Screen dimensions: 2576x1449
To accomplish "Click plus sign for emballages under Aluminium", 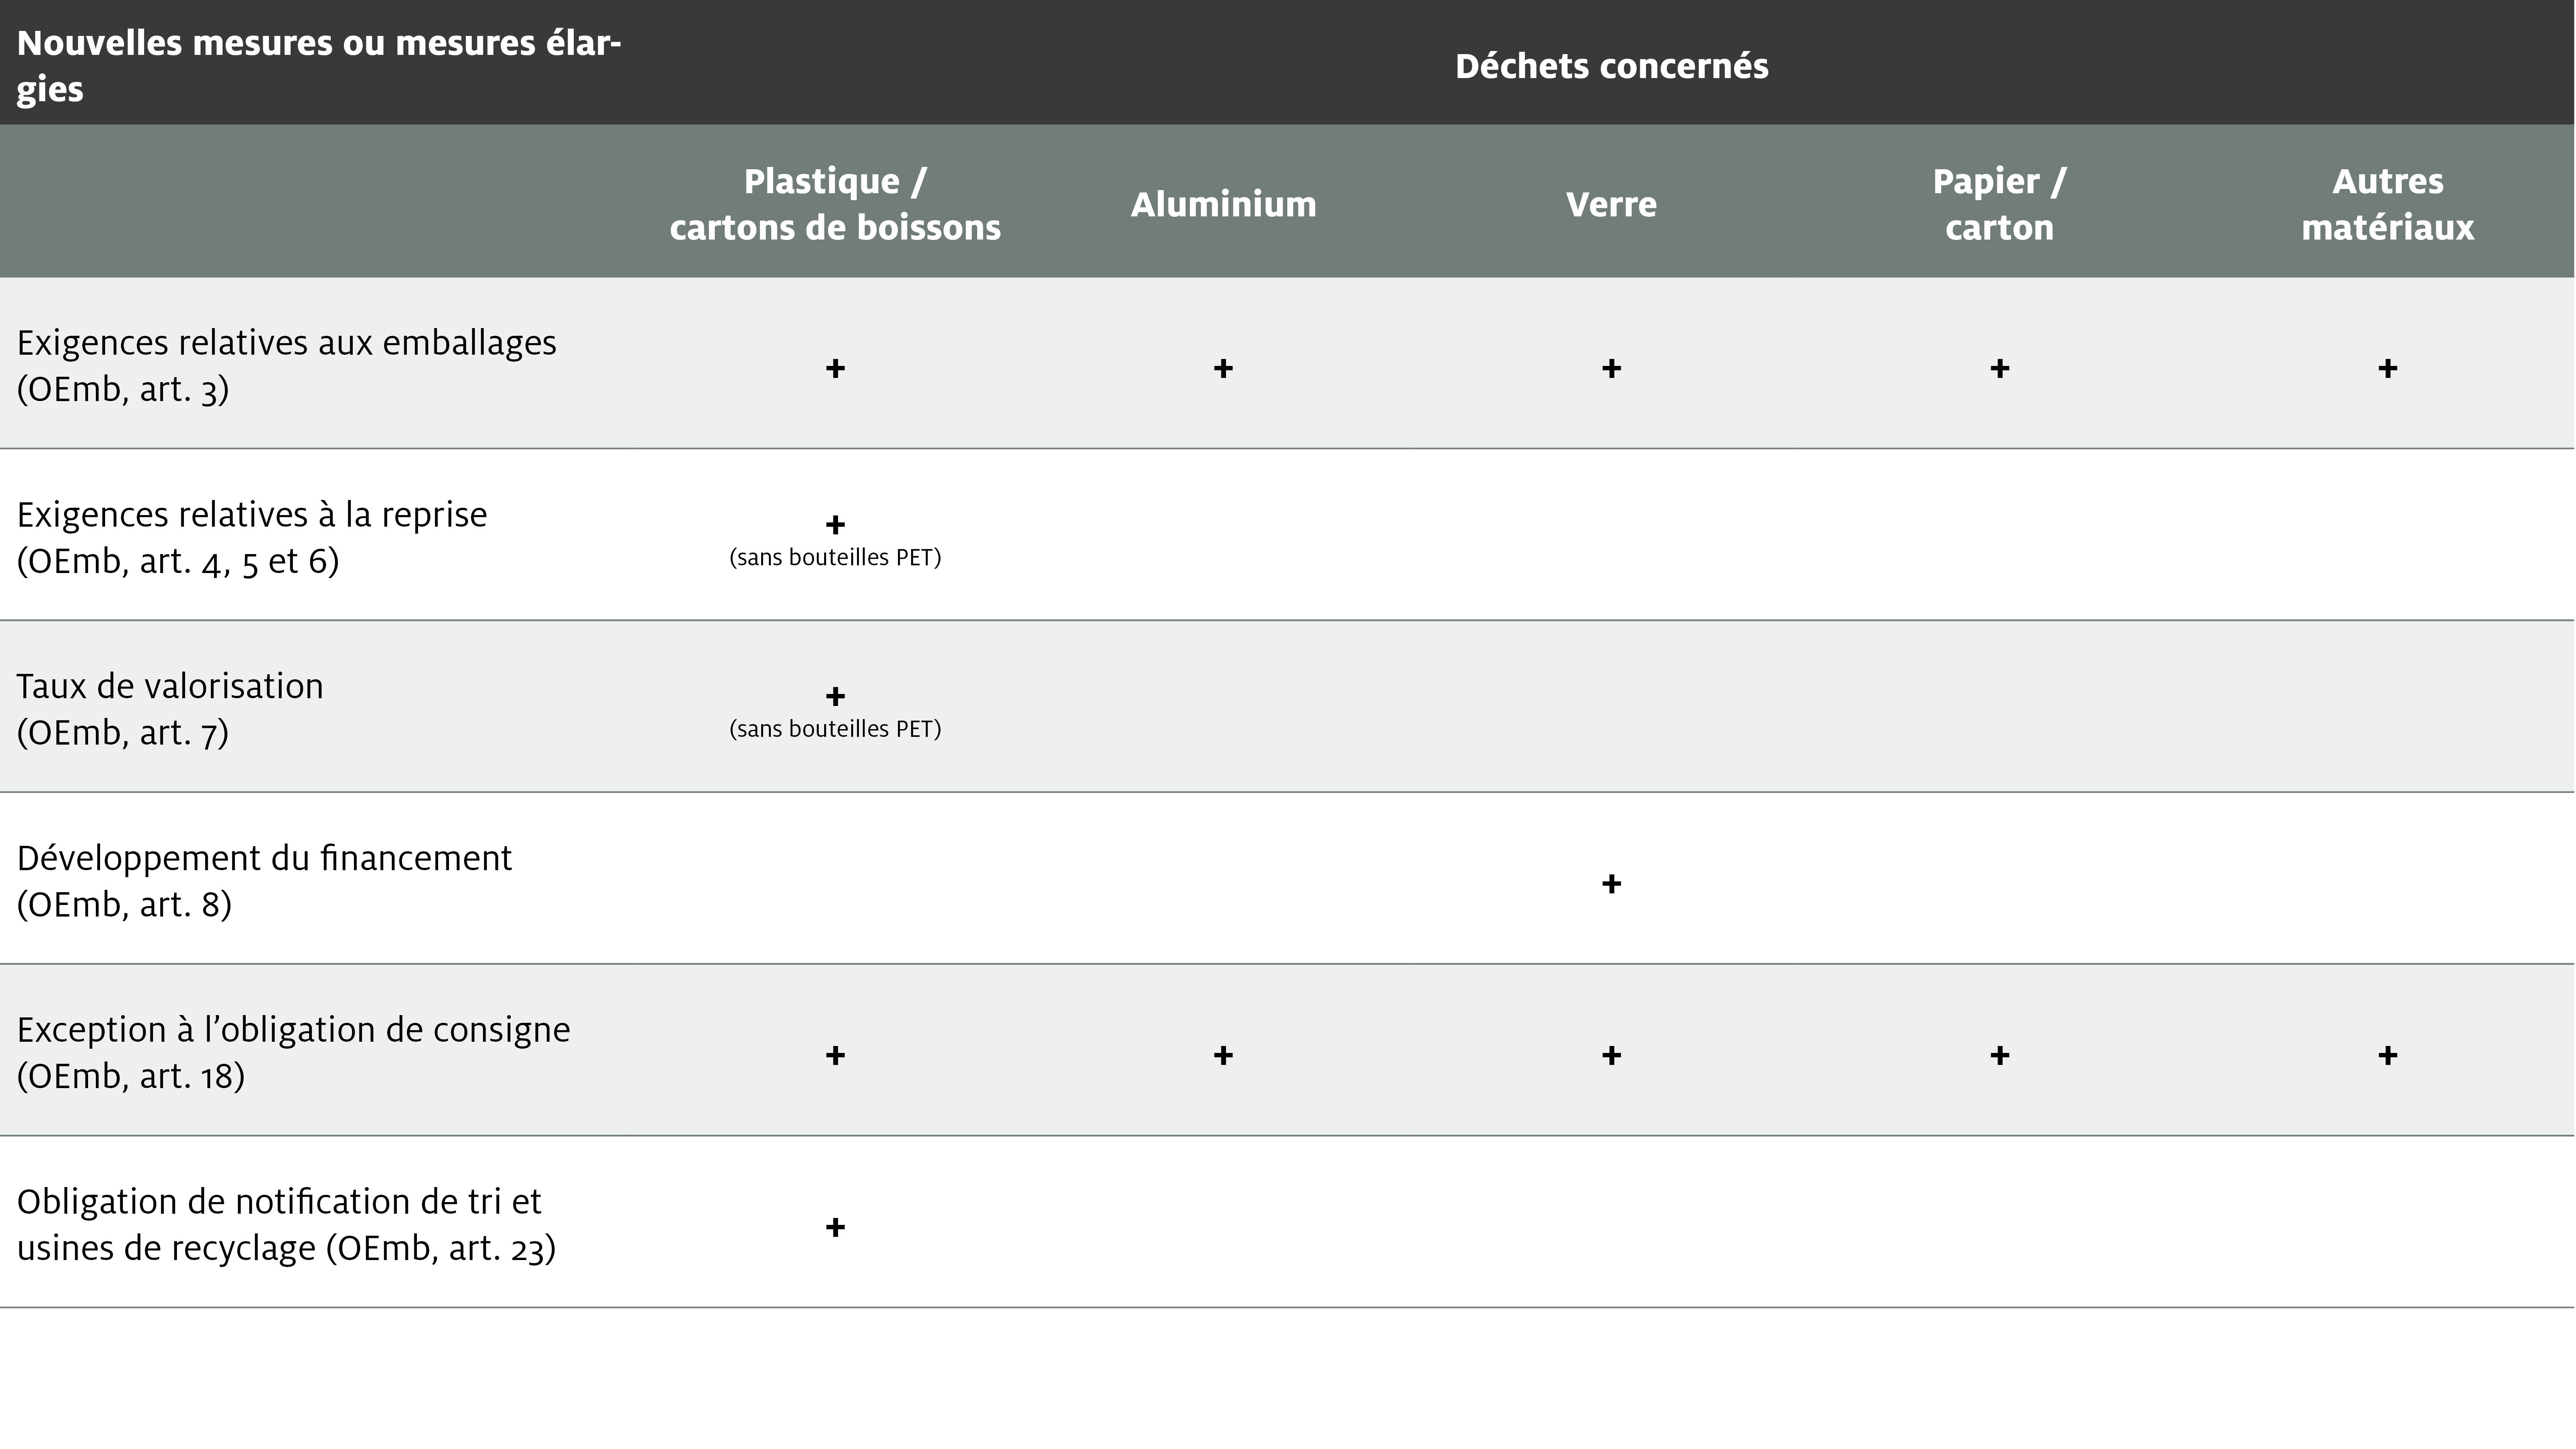I will (x=1223, y=368).
